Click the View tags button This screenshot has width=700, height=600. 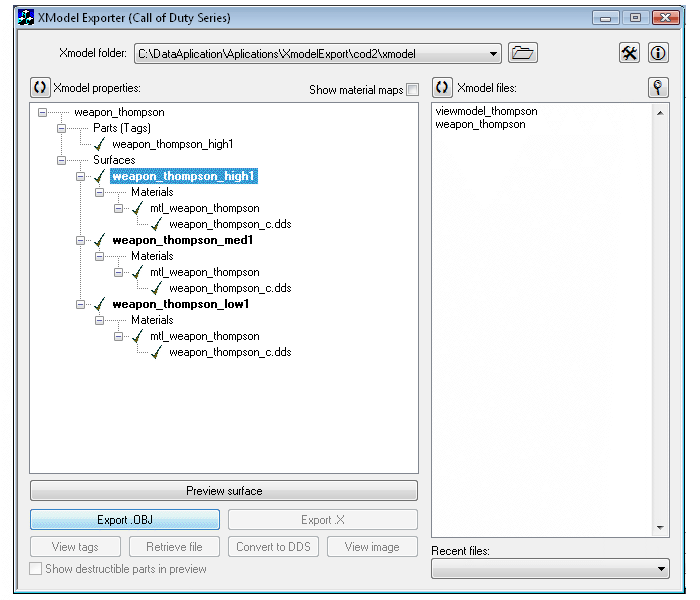coord(75,546)
